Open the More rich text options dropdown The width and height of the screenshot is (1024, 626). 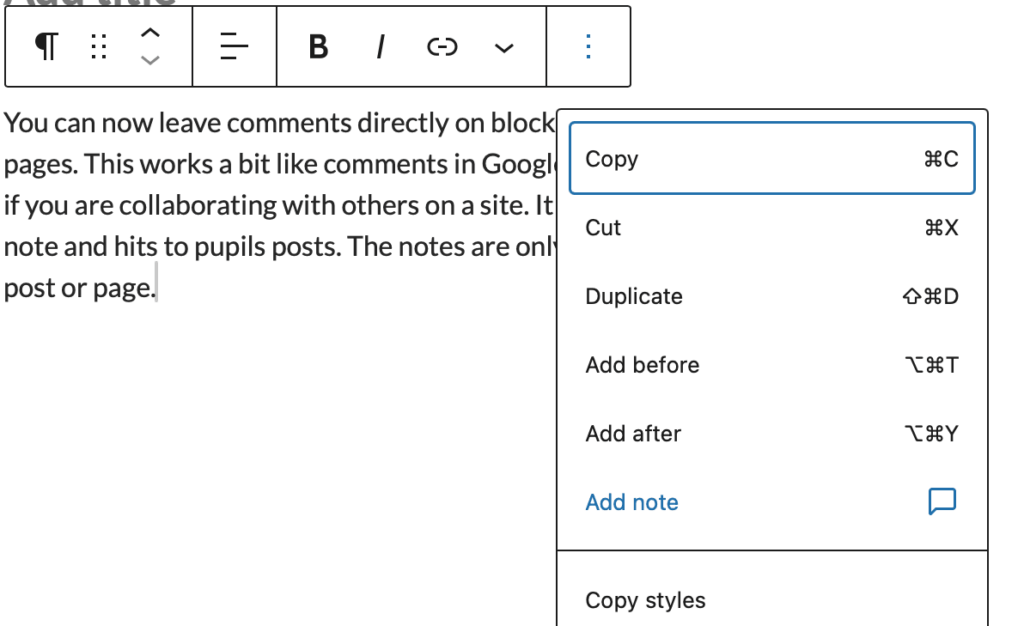coord(504,48)
